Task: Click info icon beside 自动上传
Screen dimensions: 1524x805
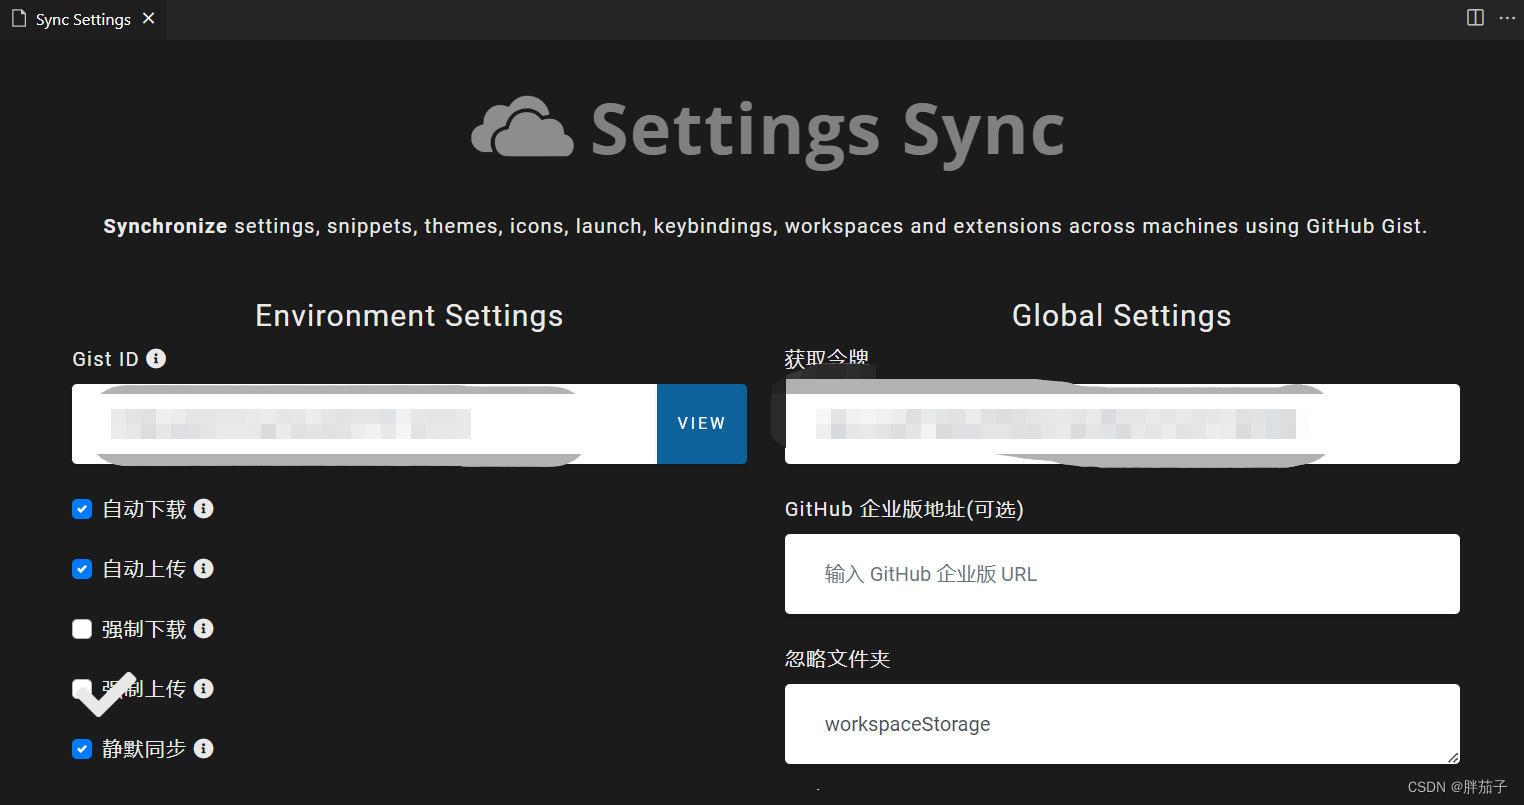Action: pyautogui.click(x=203, y=568)
